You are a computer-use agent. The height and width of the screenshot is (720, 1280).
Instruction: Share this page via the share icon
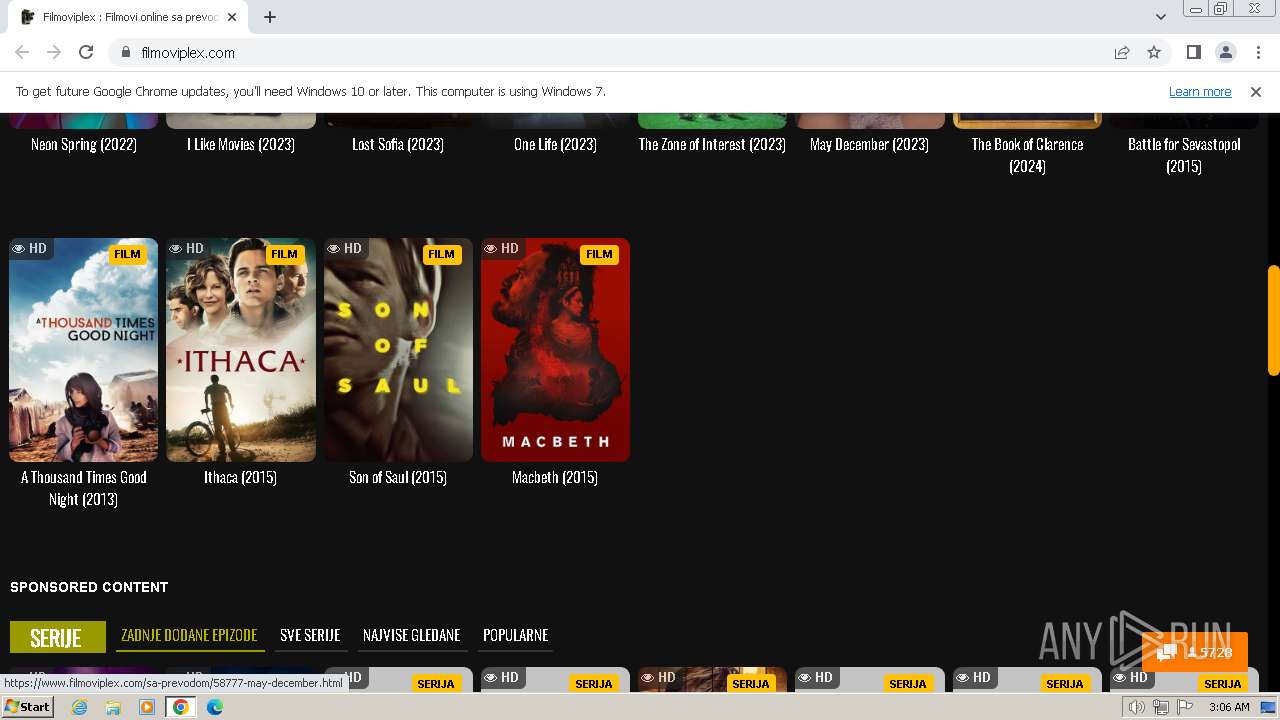(x=1122, y=52)
